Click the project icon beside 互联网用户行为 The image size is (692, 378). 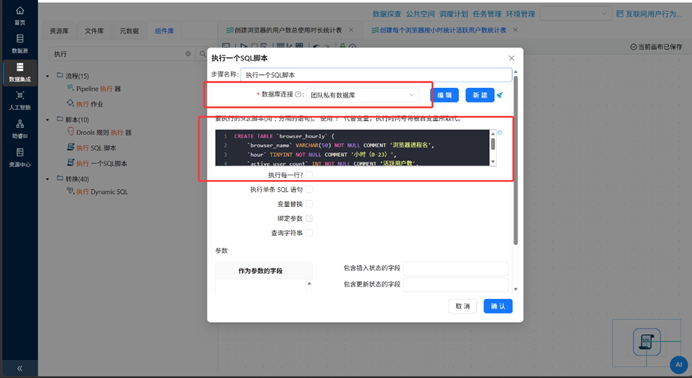[620, 14]
